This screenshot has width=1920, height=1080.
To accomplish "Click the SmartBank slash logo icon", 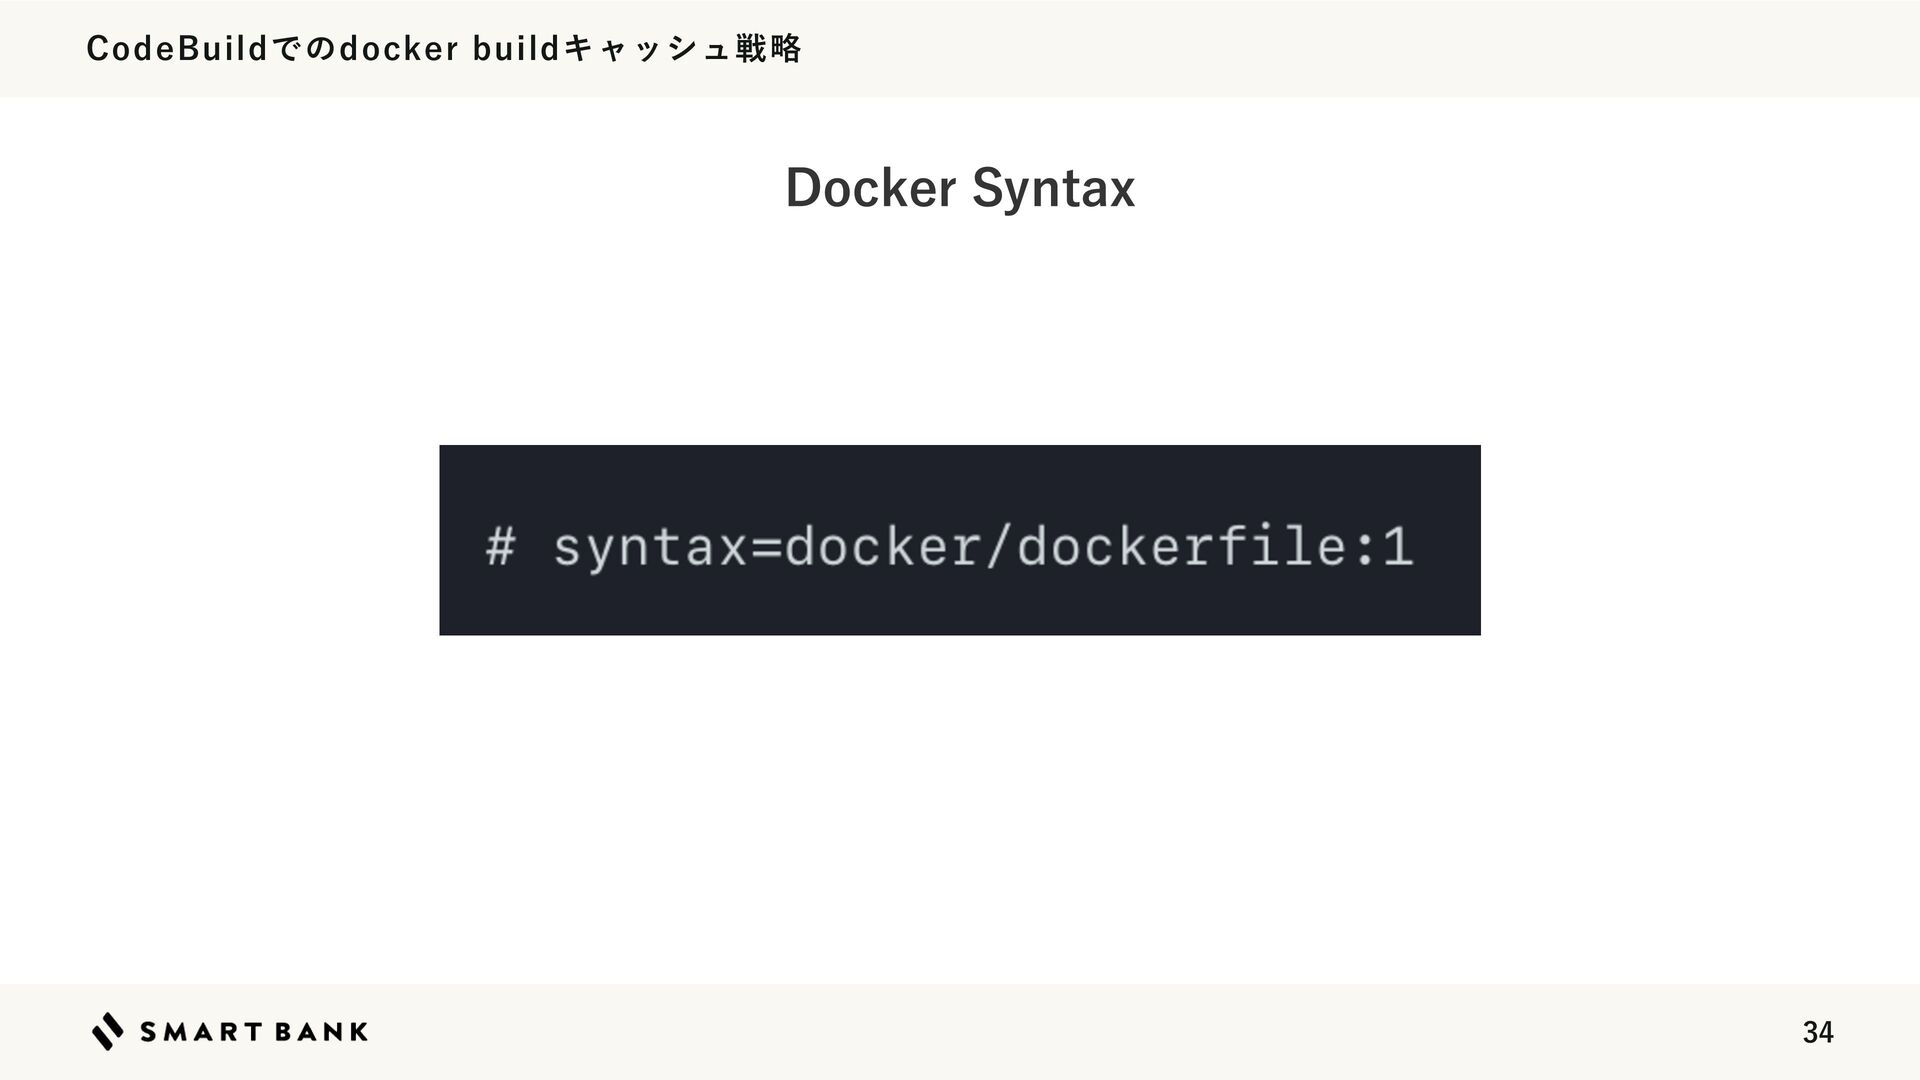I will [108, 1031].
